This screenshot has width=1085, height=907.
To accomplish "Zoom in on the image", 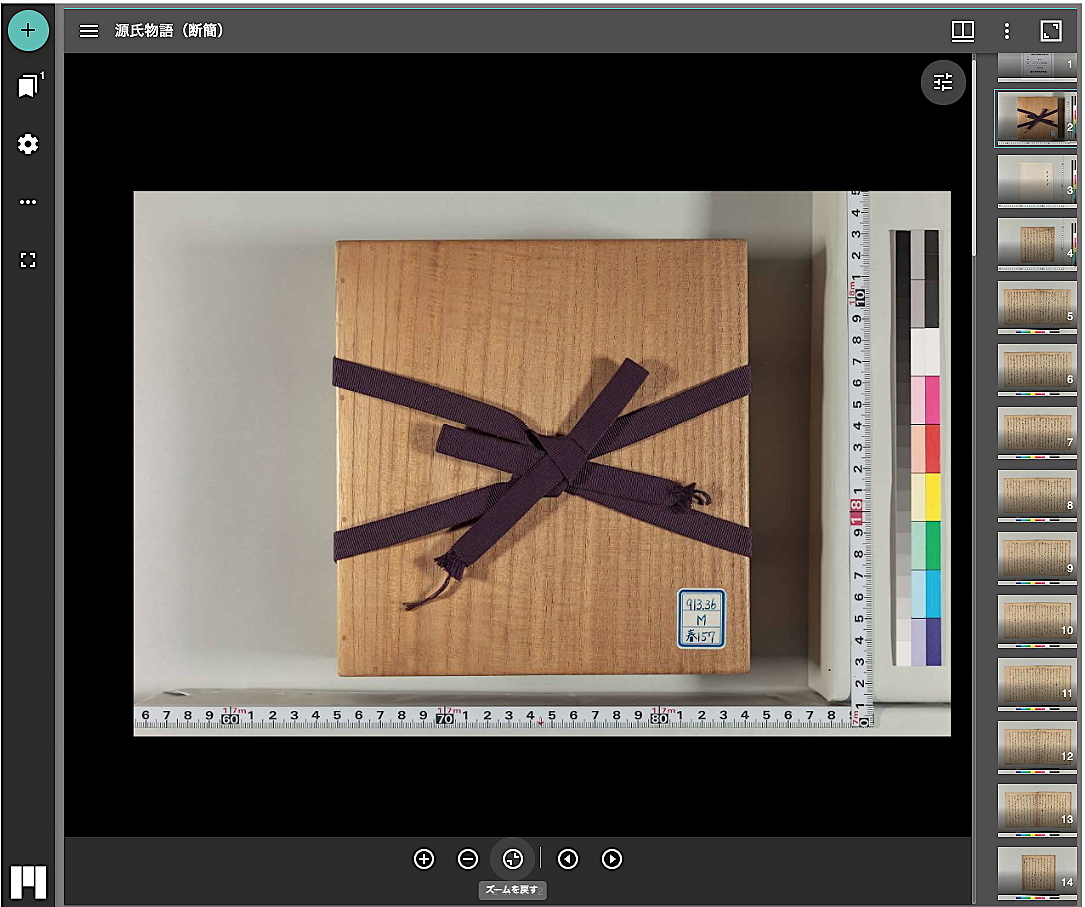I will [424, 859].
